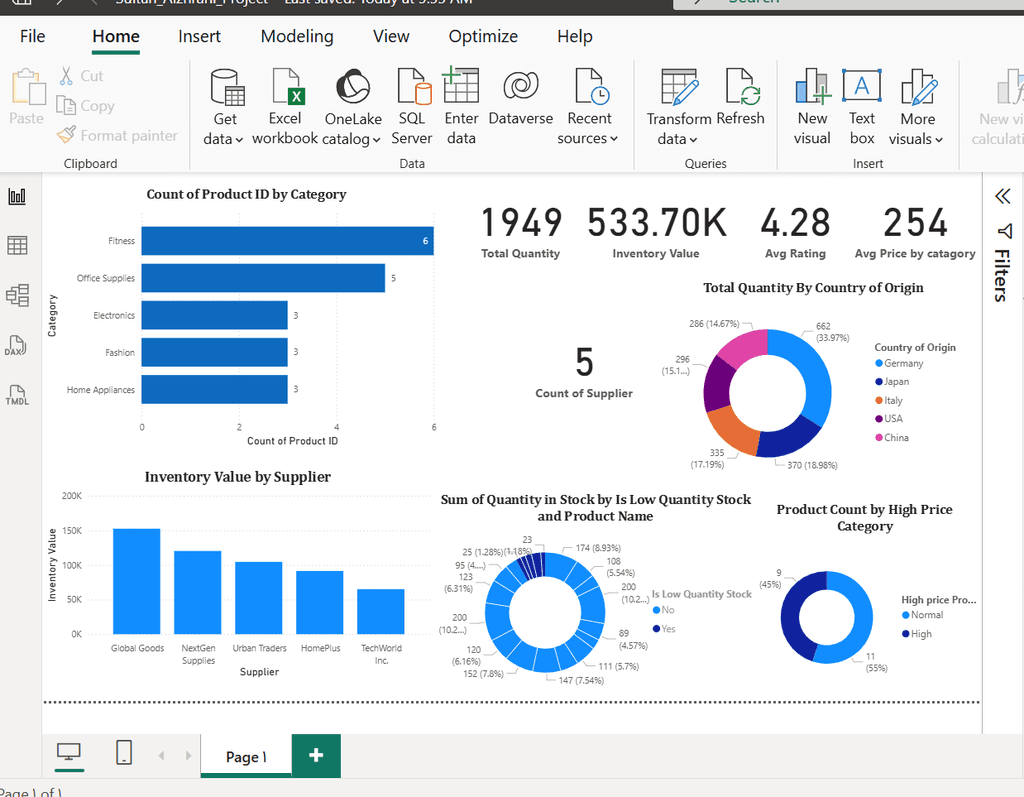1024x797 pixels.
Task: Select the Page 1 tab
Action: (x=246, y=757)
